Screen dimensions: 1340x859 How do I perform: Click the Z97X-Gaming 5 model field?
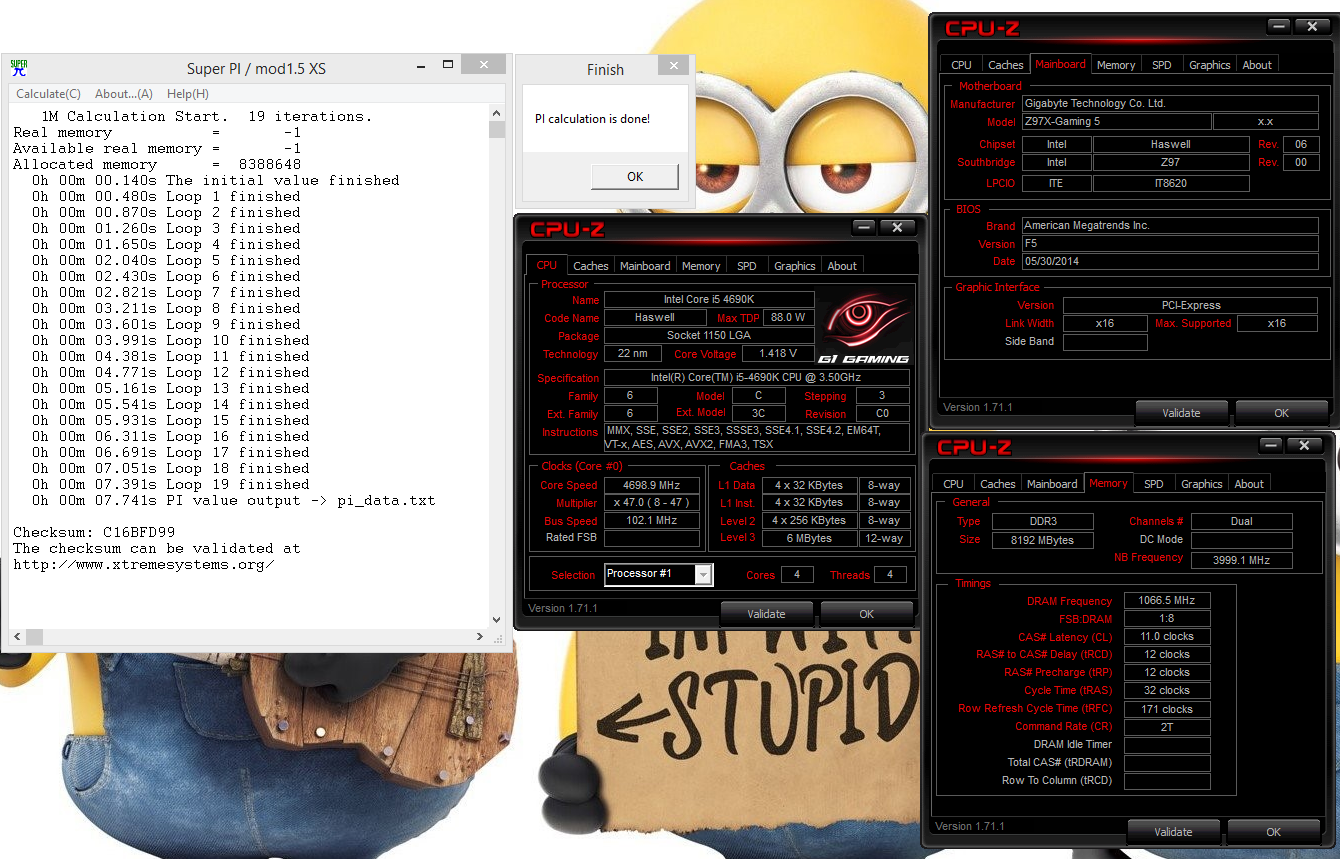click(1115, 122)
